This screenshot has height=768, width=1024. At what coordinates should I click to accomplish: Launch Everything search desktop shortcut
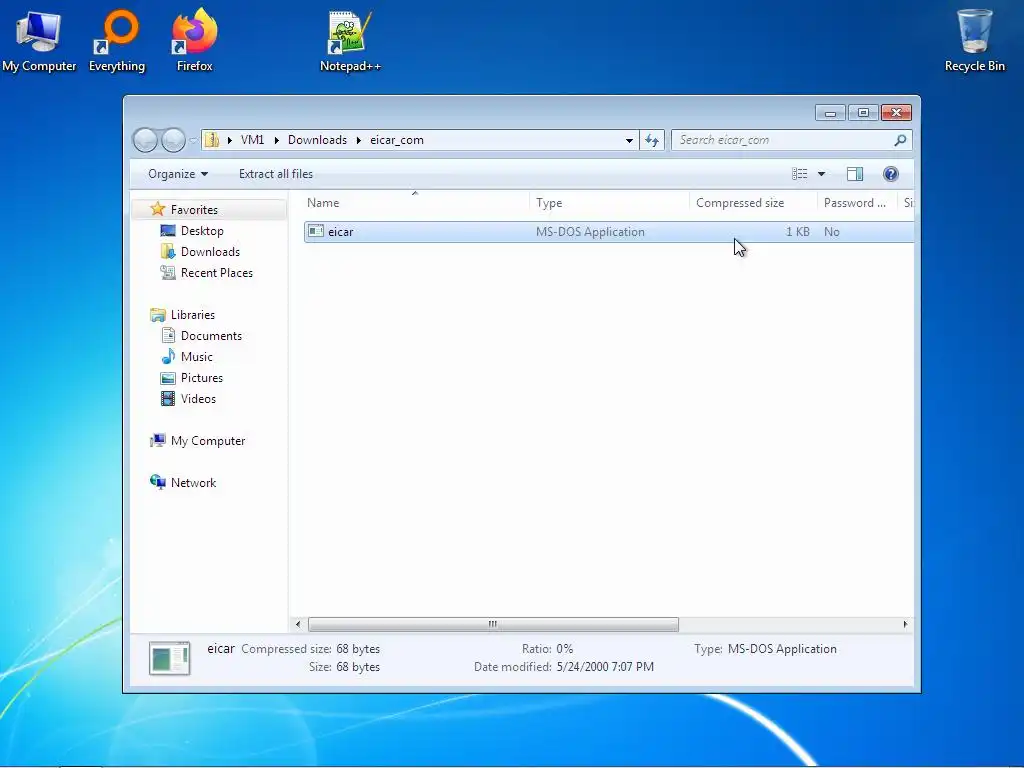[x=117, y=40]
